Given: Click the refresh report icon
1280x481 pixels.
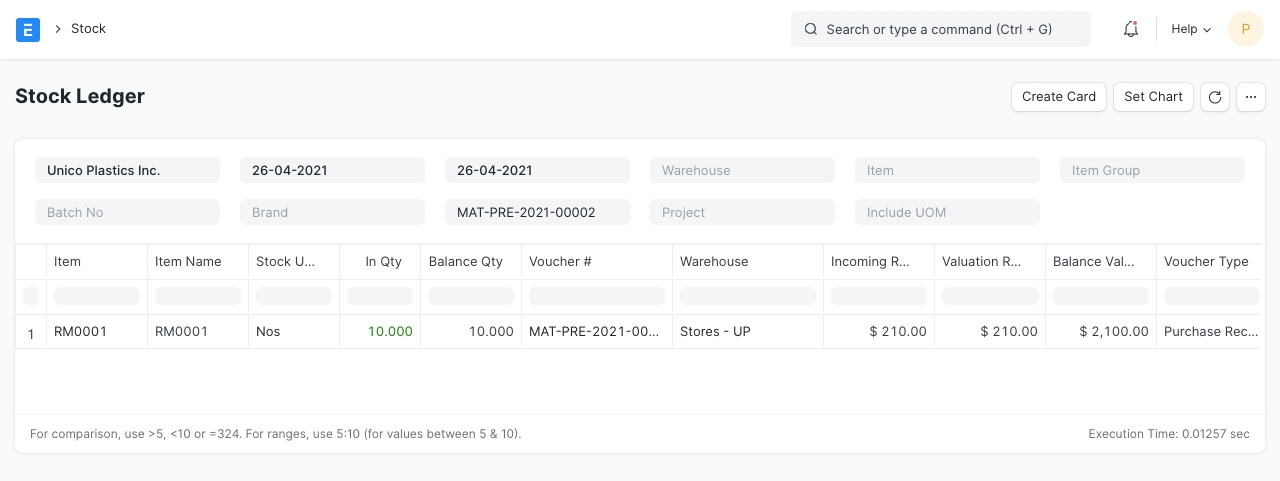Looking at the screenshot, I should tap(1214, 97).
